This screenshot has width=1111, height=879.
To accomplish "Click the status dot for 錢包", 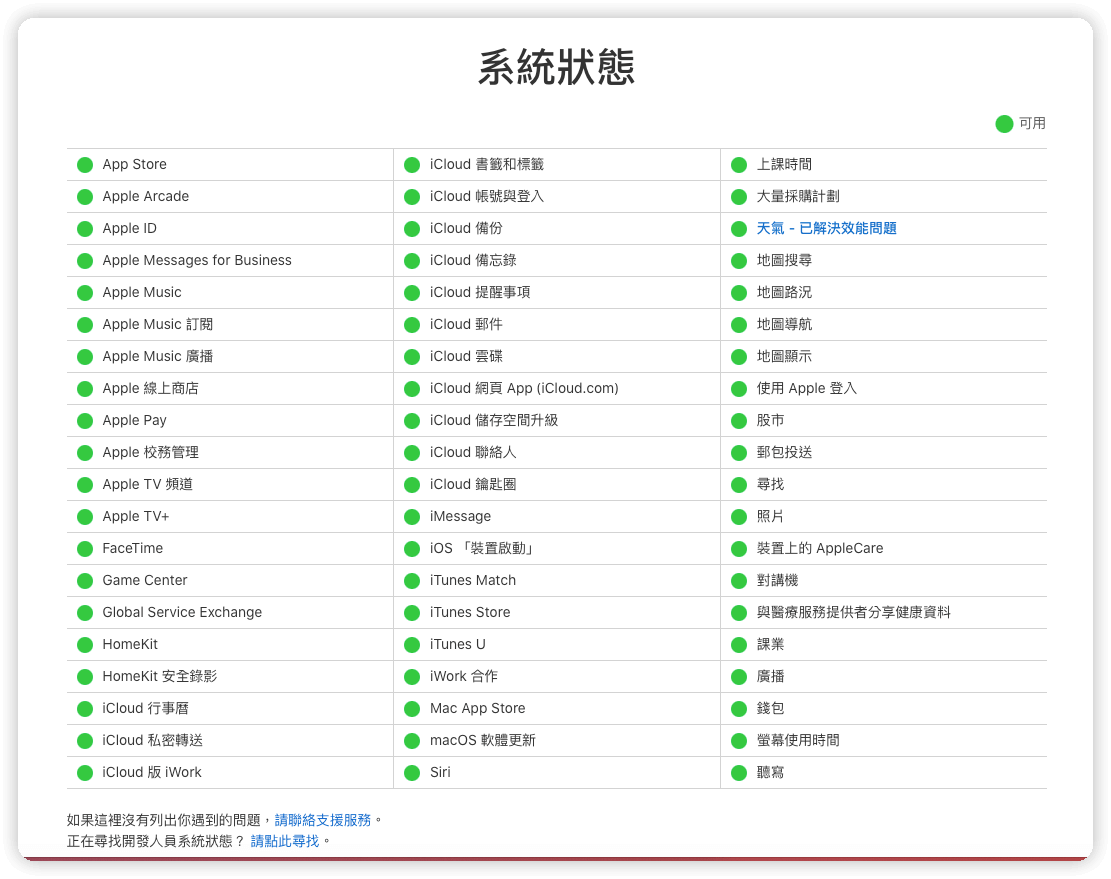I will click(x=739, y=709).
